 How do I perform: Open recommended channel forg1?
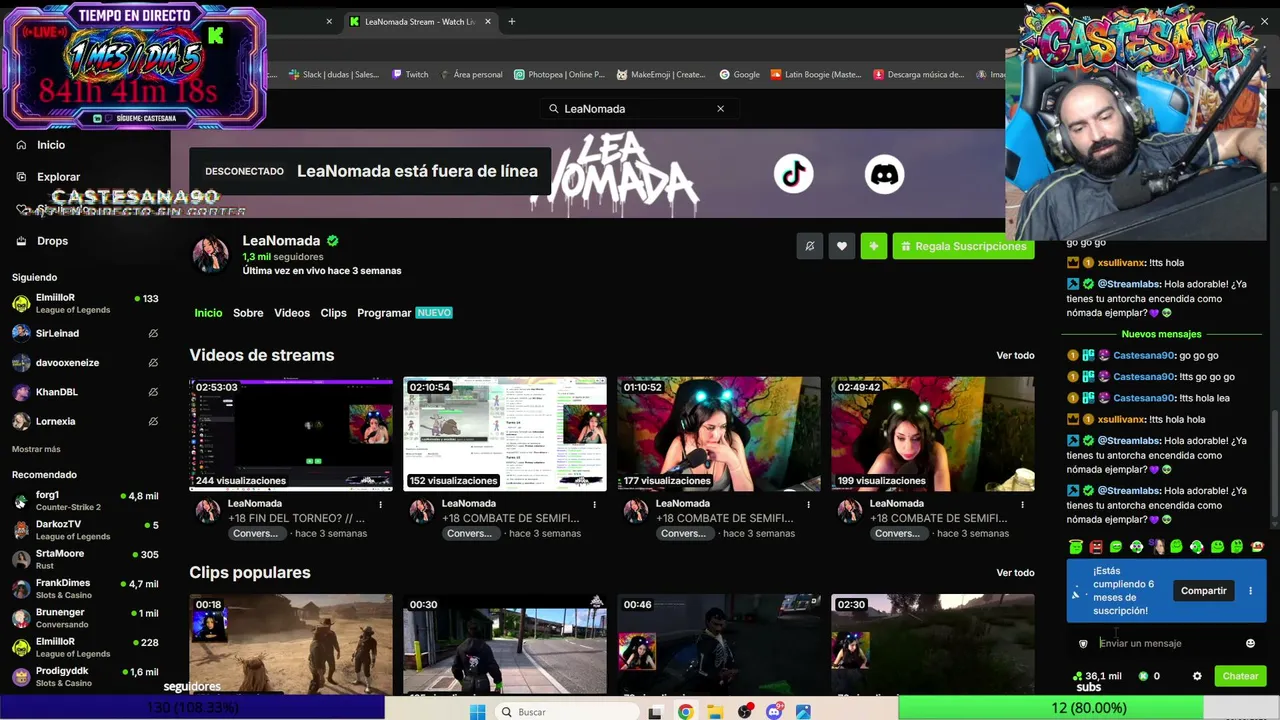click(85, 500)
